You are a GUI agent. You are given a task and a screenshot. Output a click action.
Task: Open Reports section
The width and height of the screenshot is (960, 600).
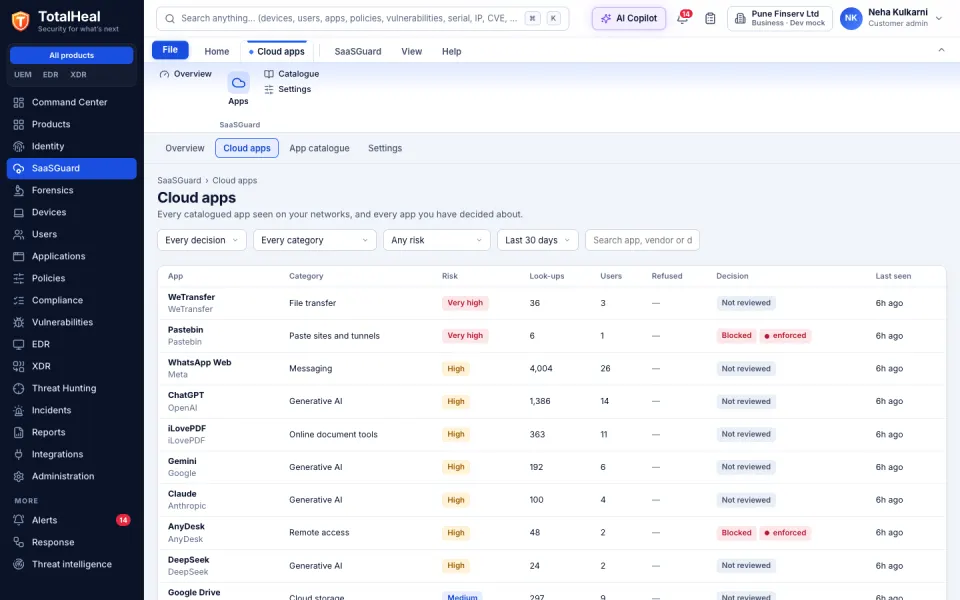click(72, 433)
